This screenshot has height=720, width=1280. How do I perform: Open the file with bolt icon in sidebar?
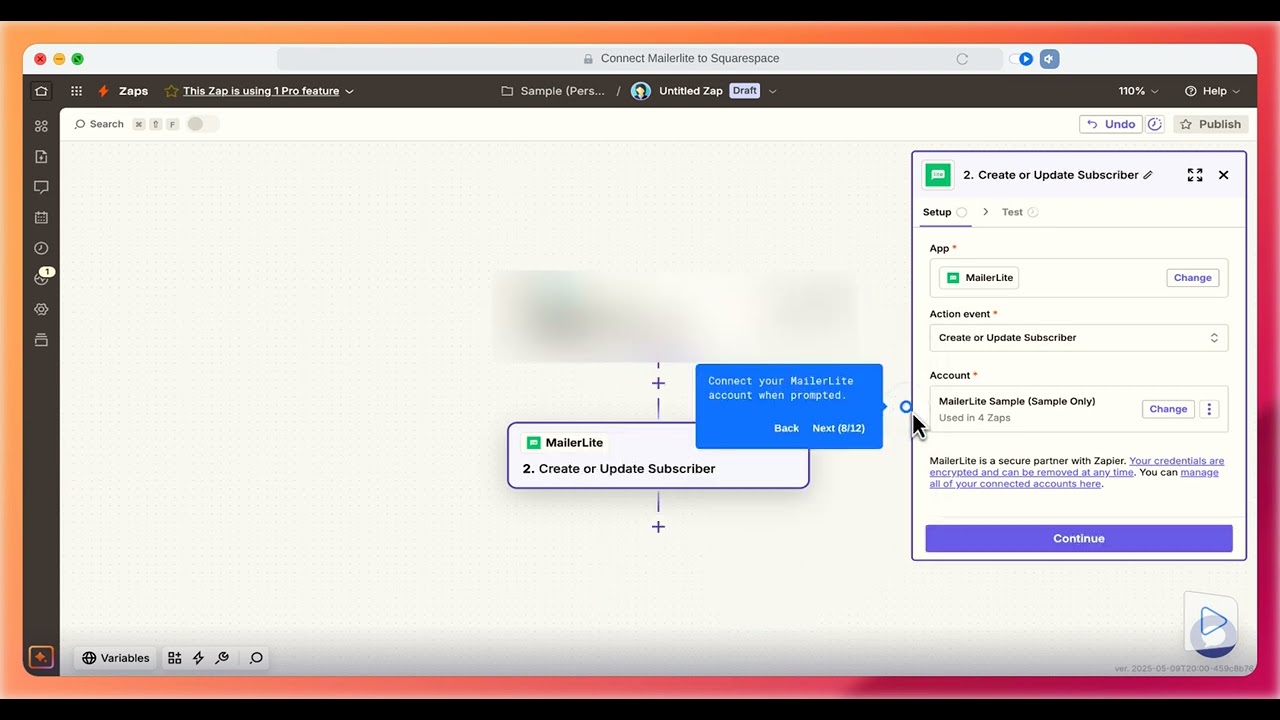point(41,157)
